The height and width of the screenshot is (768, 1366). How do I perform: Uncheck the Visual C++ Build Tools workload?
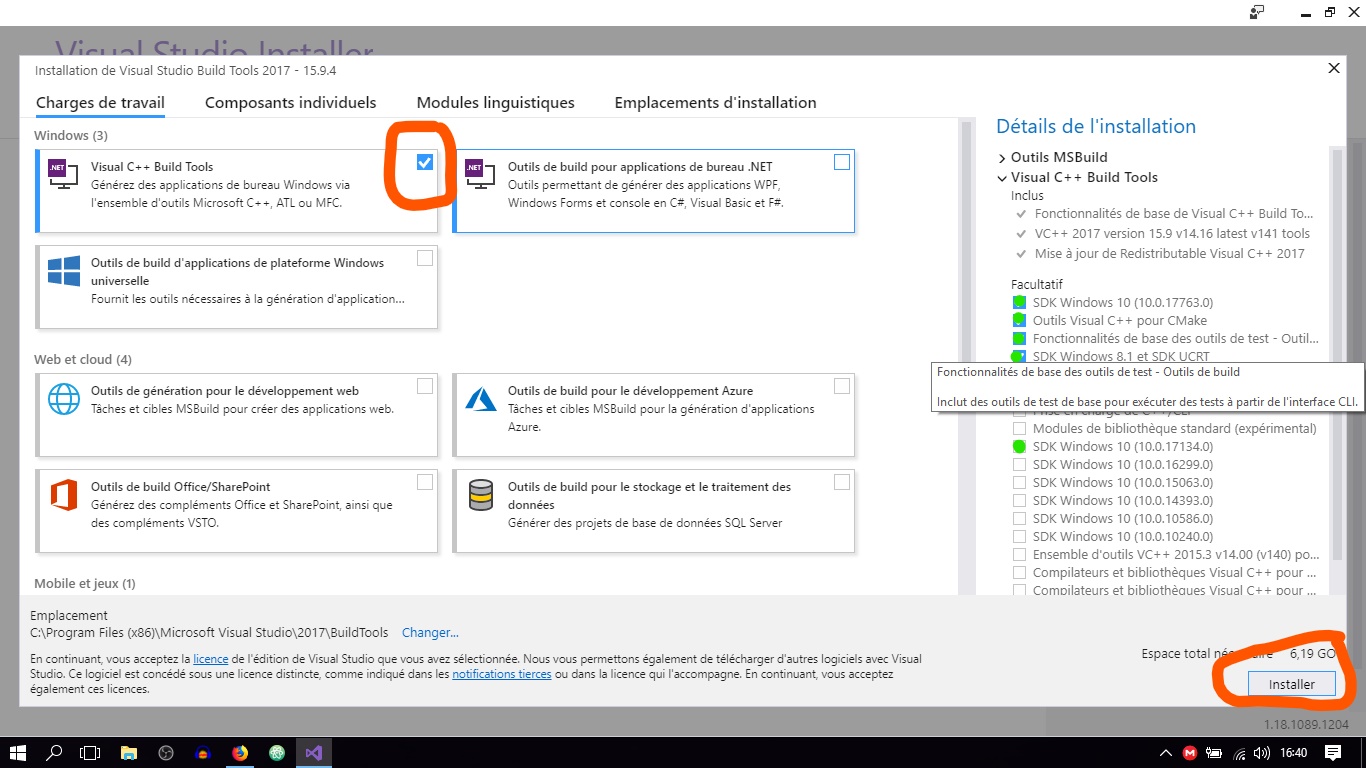425,162
